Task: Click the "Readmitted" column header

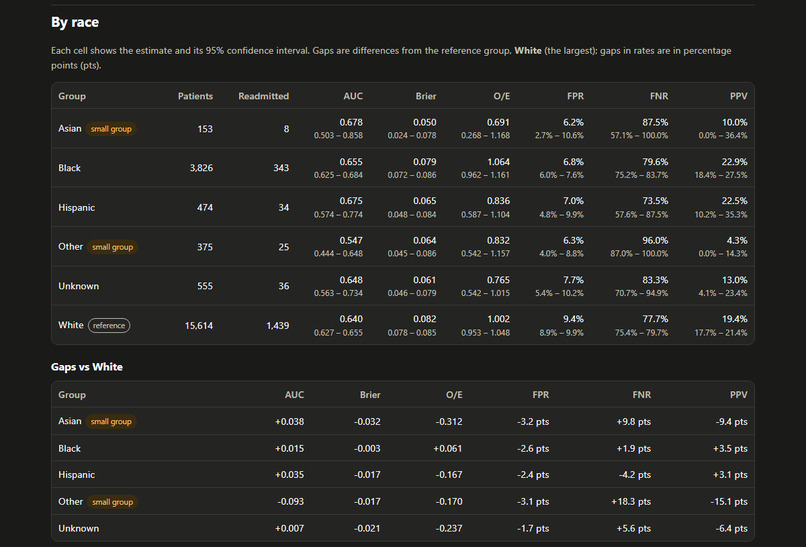Action: pyautogui.click(x=264, y=96)
